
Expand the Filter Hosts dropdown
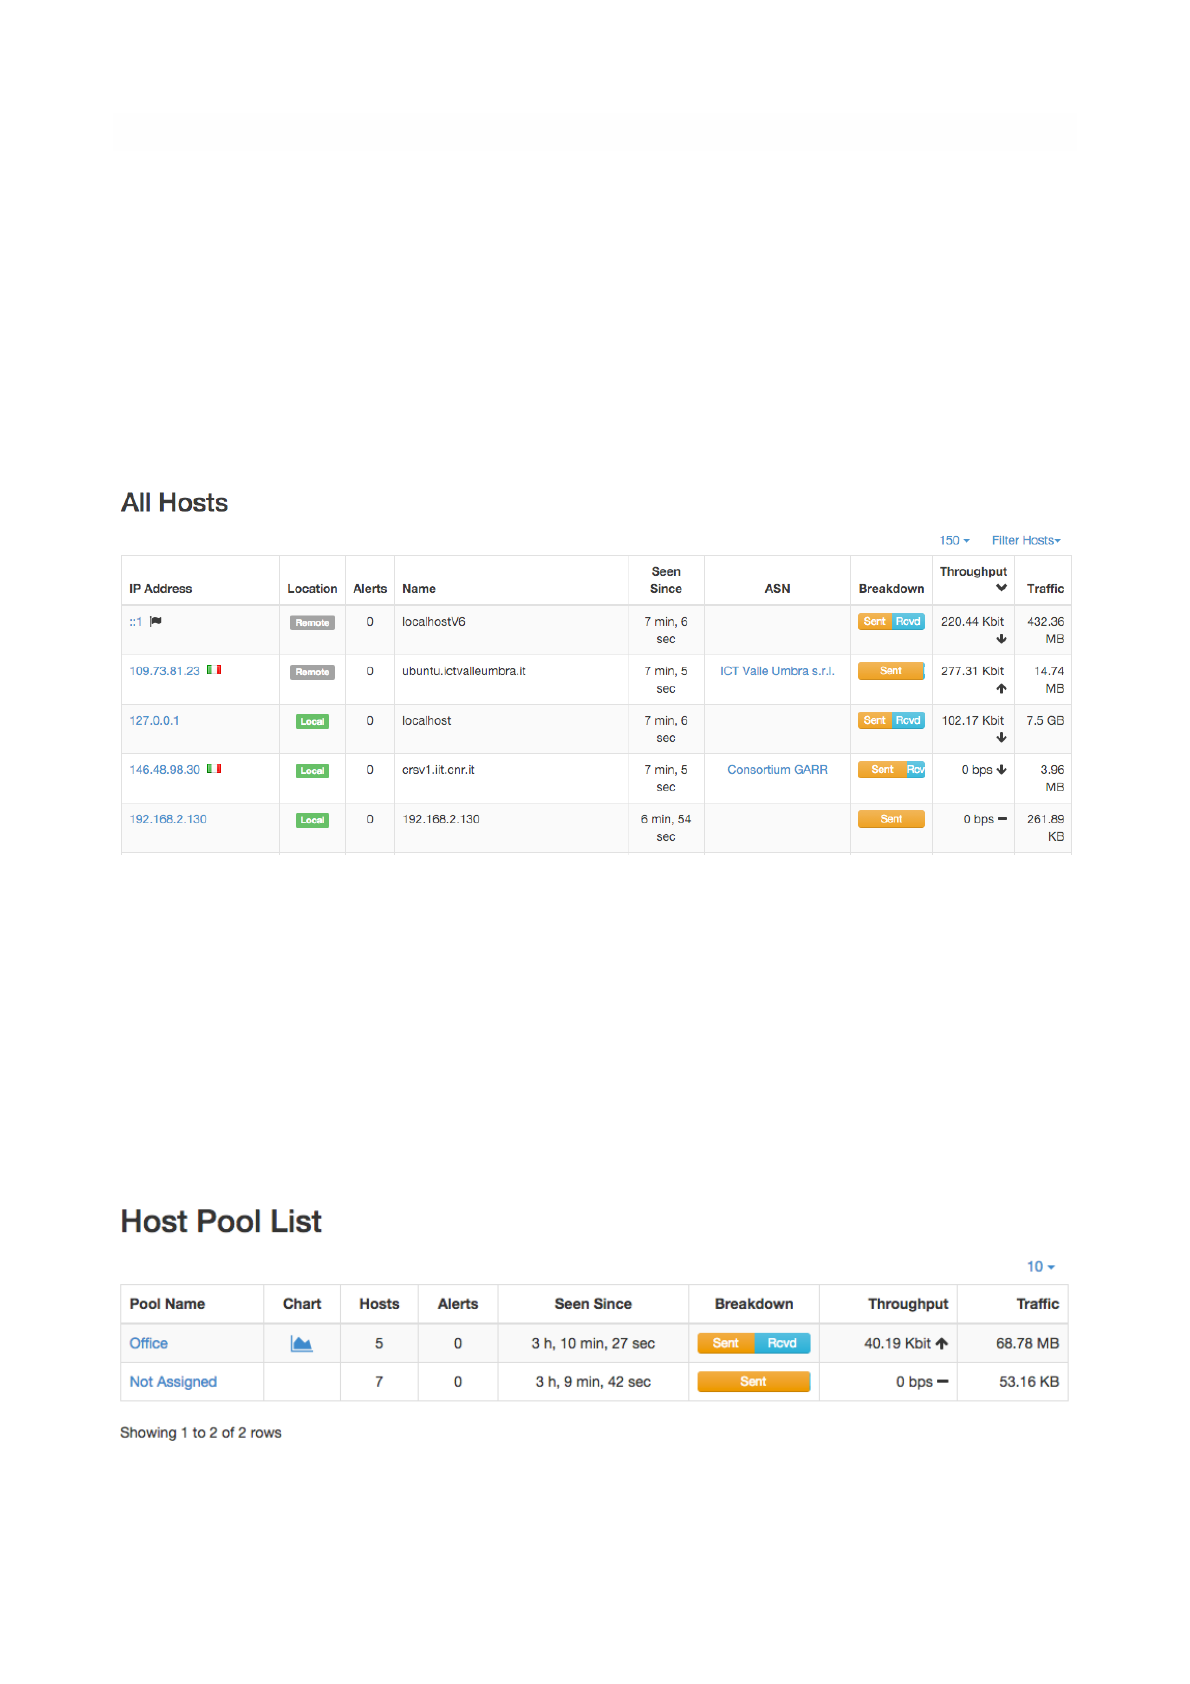1026,540
